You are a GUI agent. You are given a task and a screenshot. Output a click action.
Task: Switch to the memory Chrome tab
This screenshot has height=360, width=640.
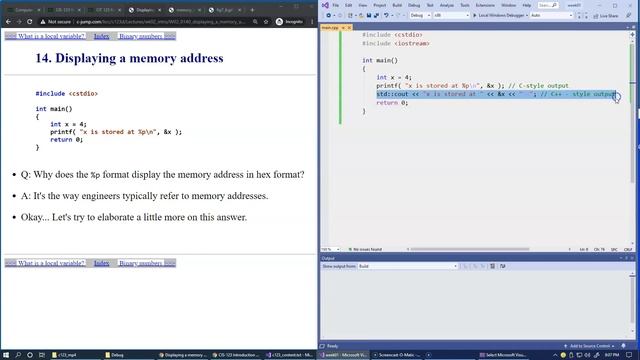(184, 10)
